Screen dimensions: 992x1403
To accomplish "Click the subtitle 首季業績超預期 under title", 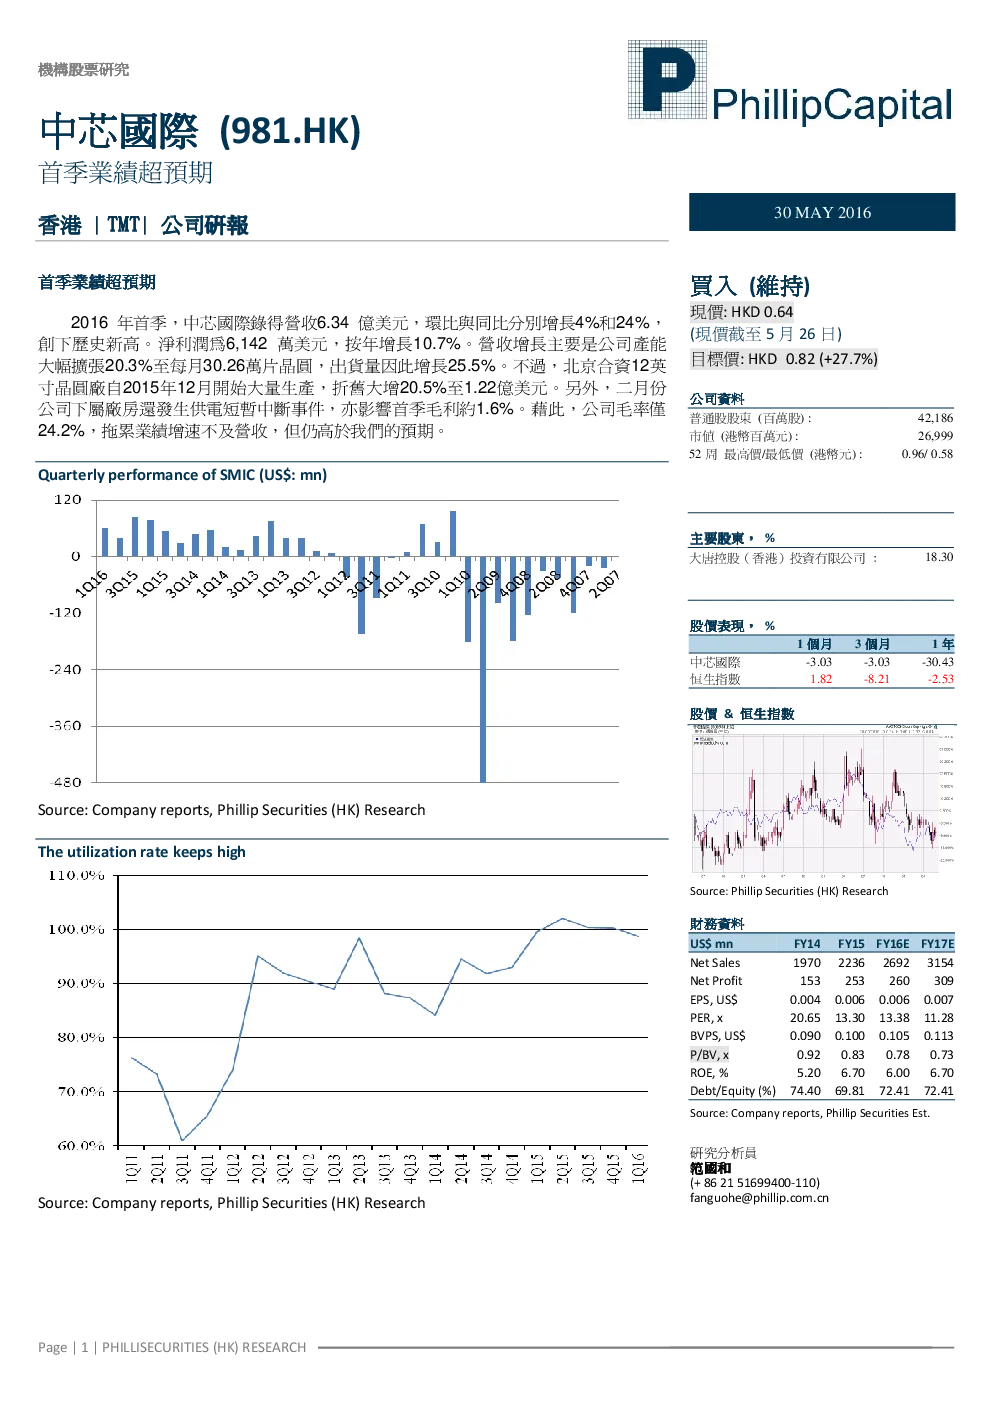I will [125, 173].
